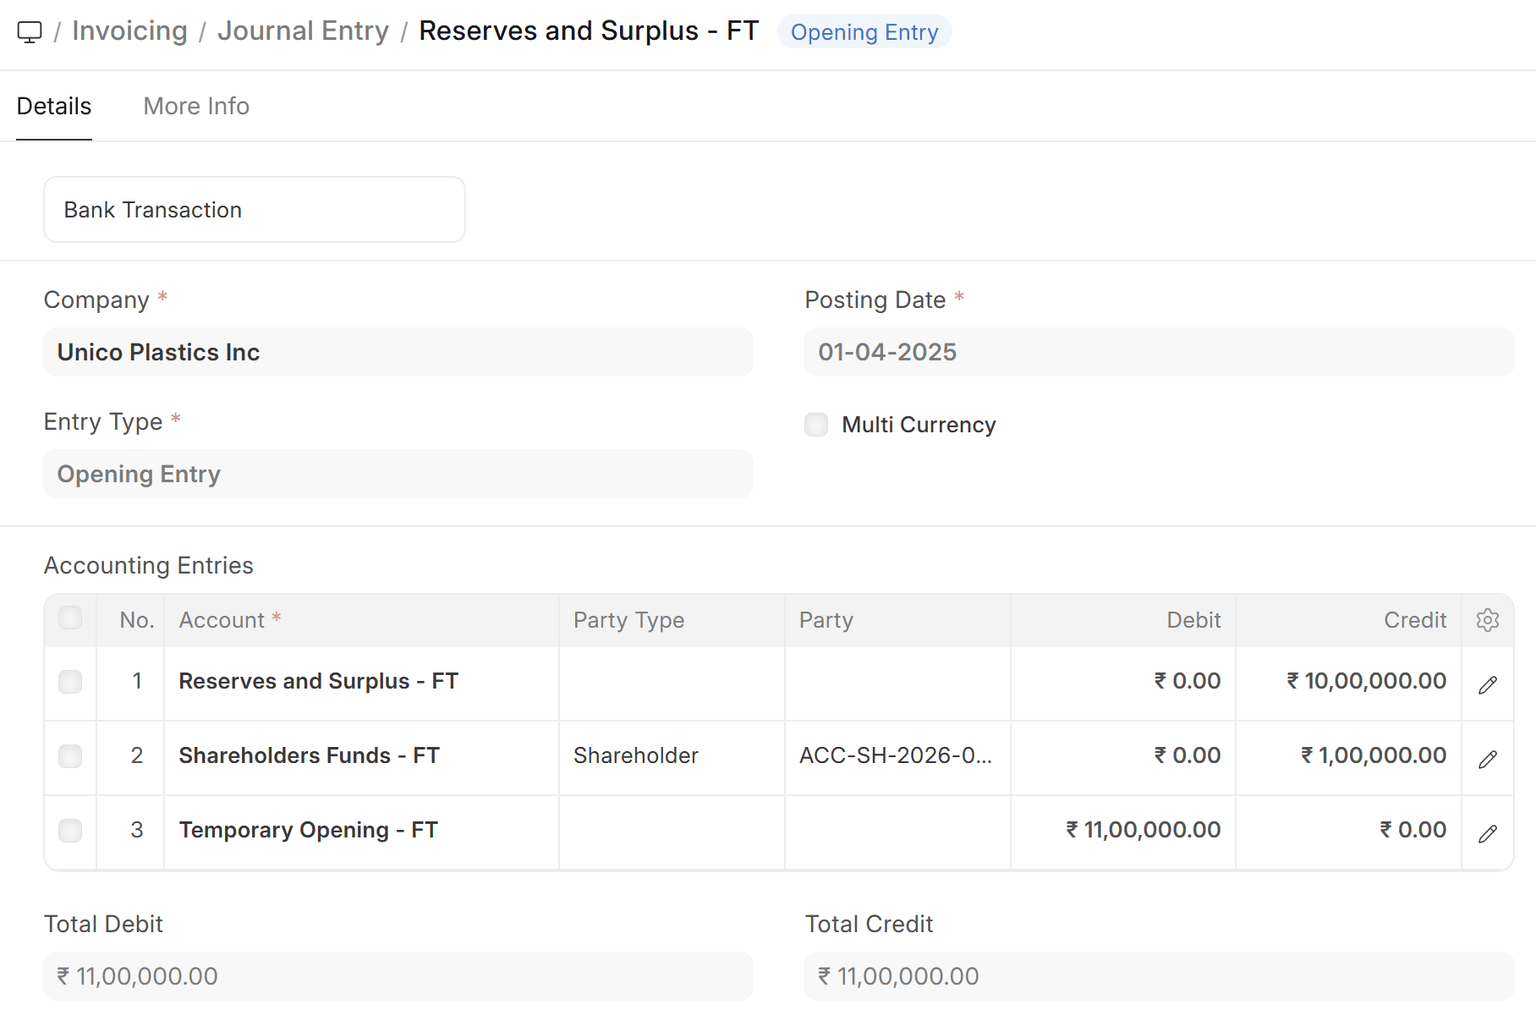Screen dimensions: 1536x1016
Task: Edit the Shareholders Funds row pencil icon
Action: pyautogui.click(x=1487, y=759)
